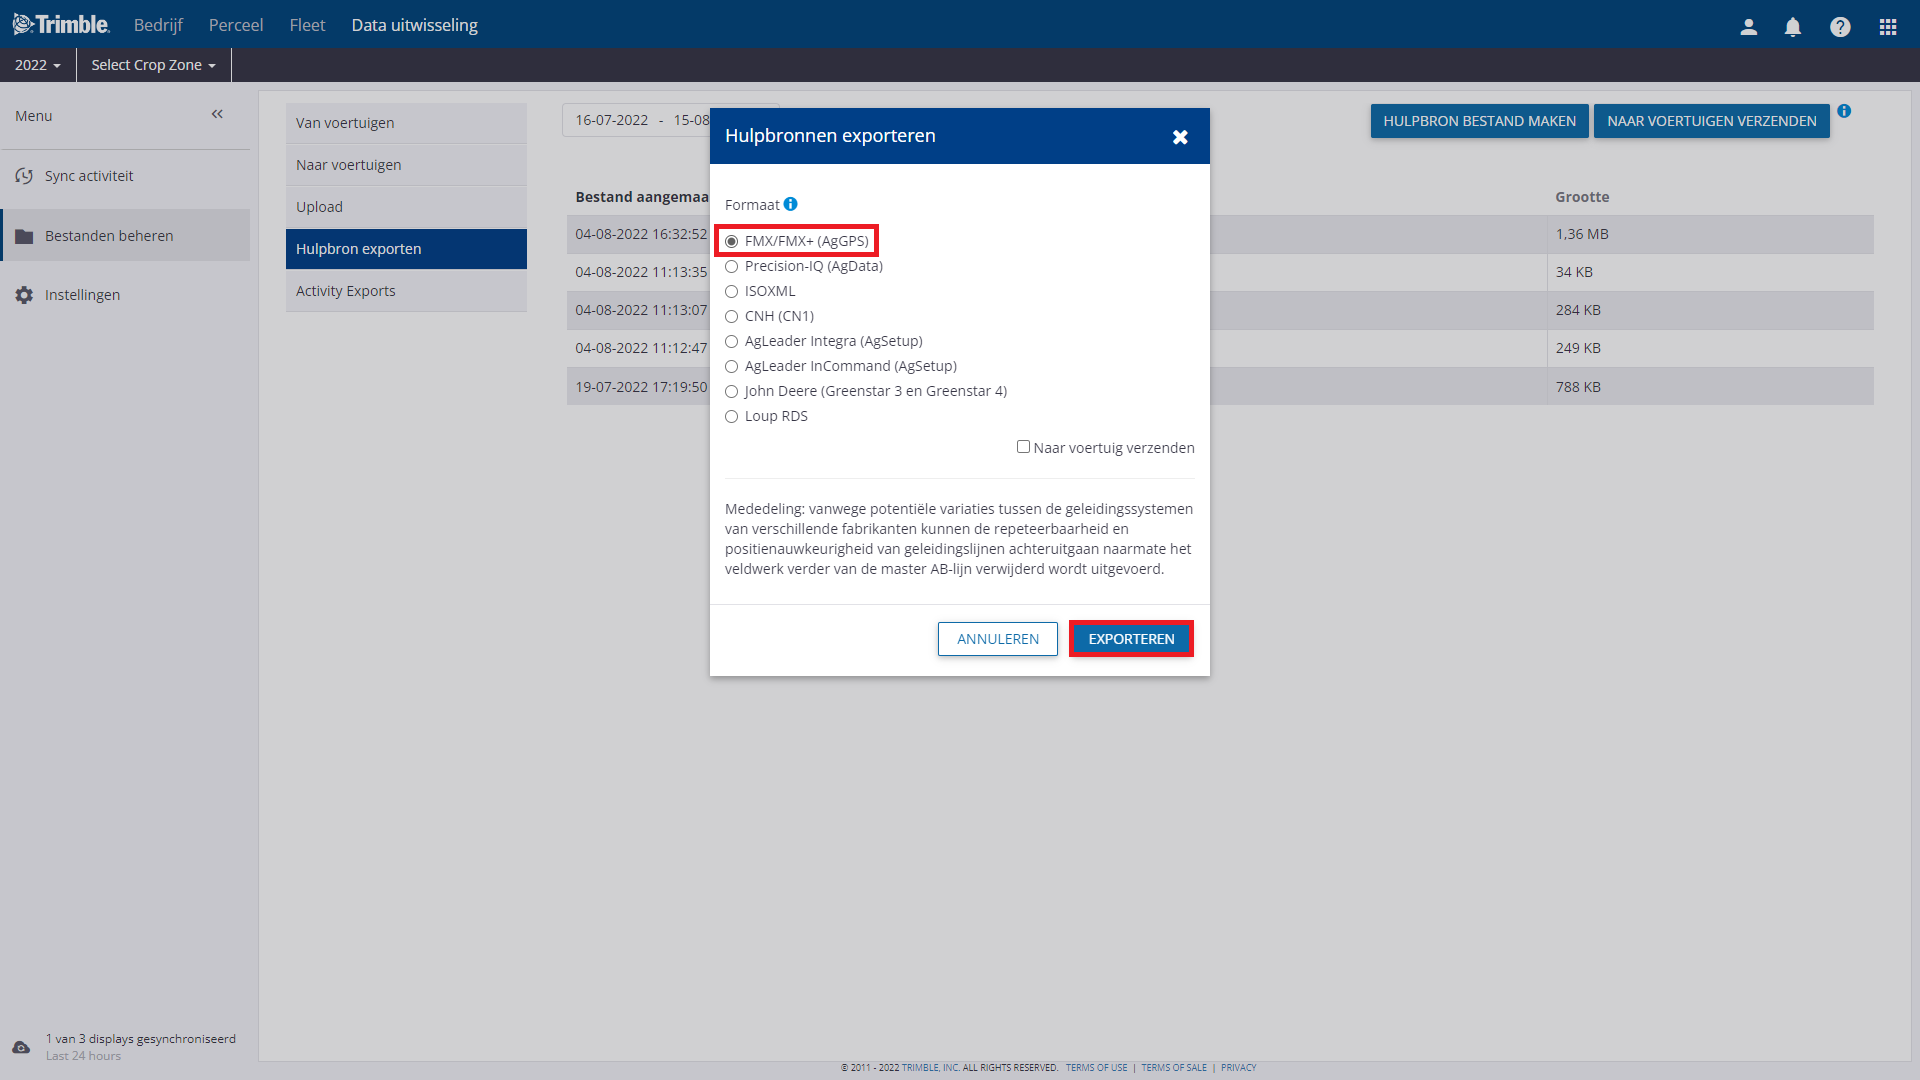1920x1080 pixels.
Task: Expand the Select Crop Zone dropdown
Action: [153, 65]
